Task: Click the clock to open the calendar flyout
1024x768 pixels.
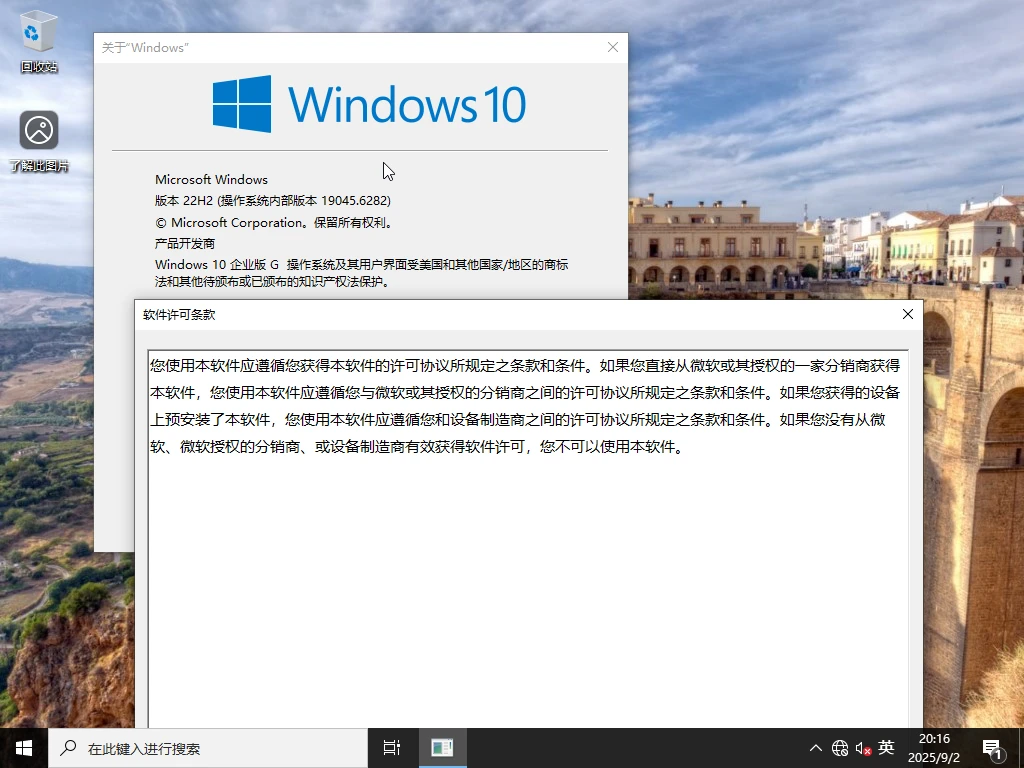Action: 932,747
